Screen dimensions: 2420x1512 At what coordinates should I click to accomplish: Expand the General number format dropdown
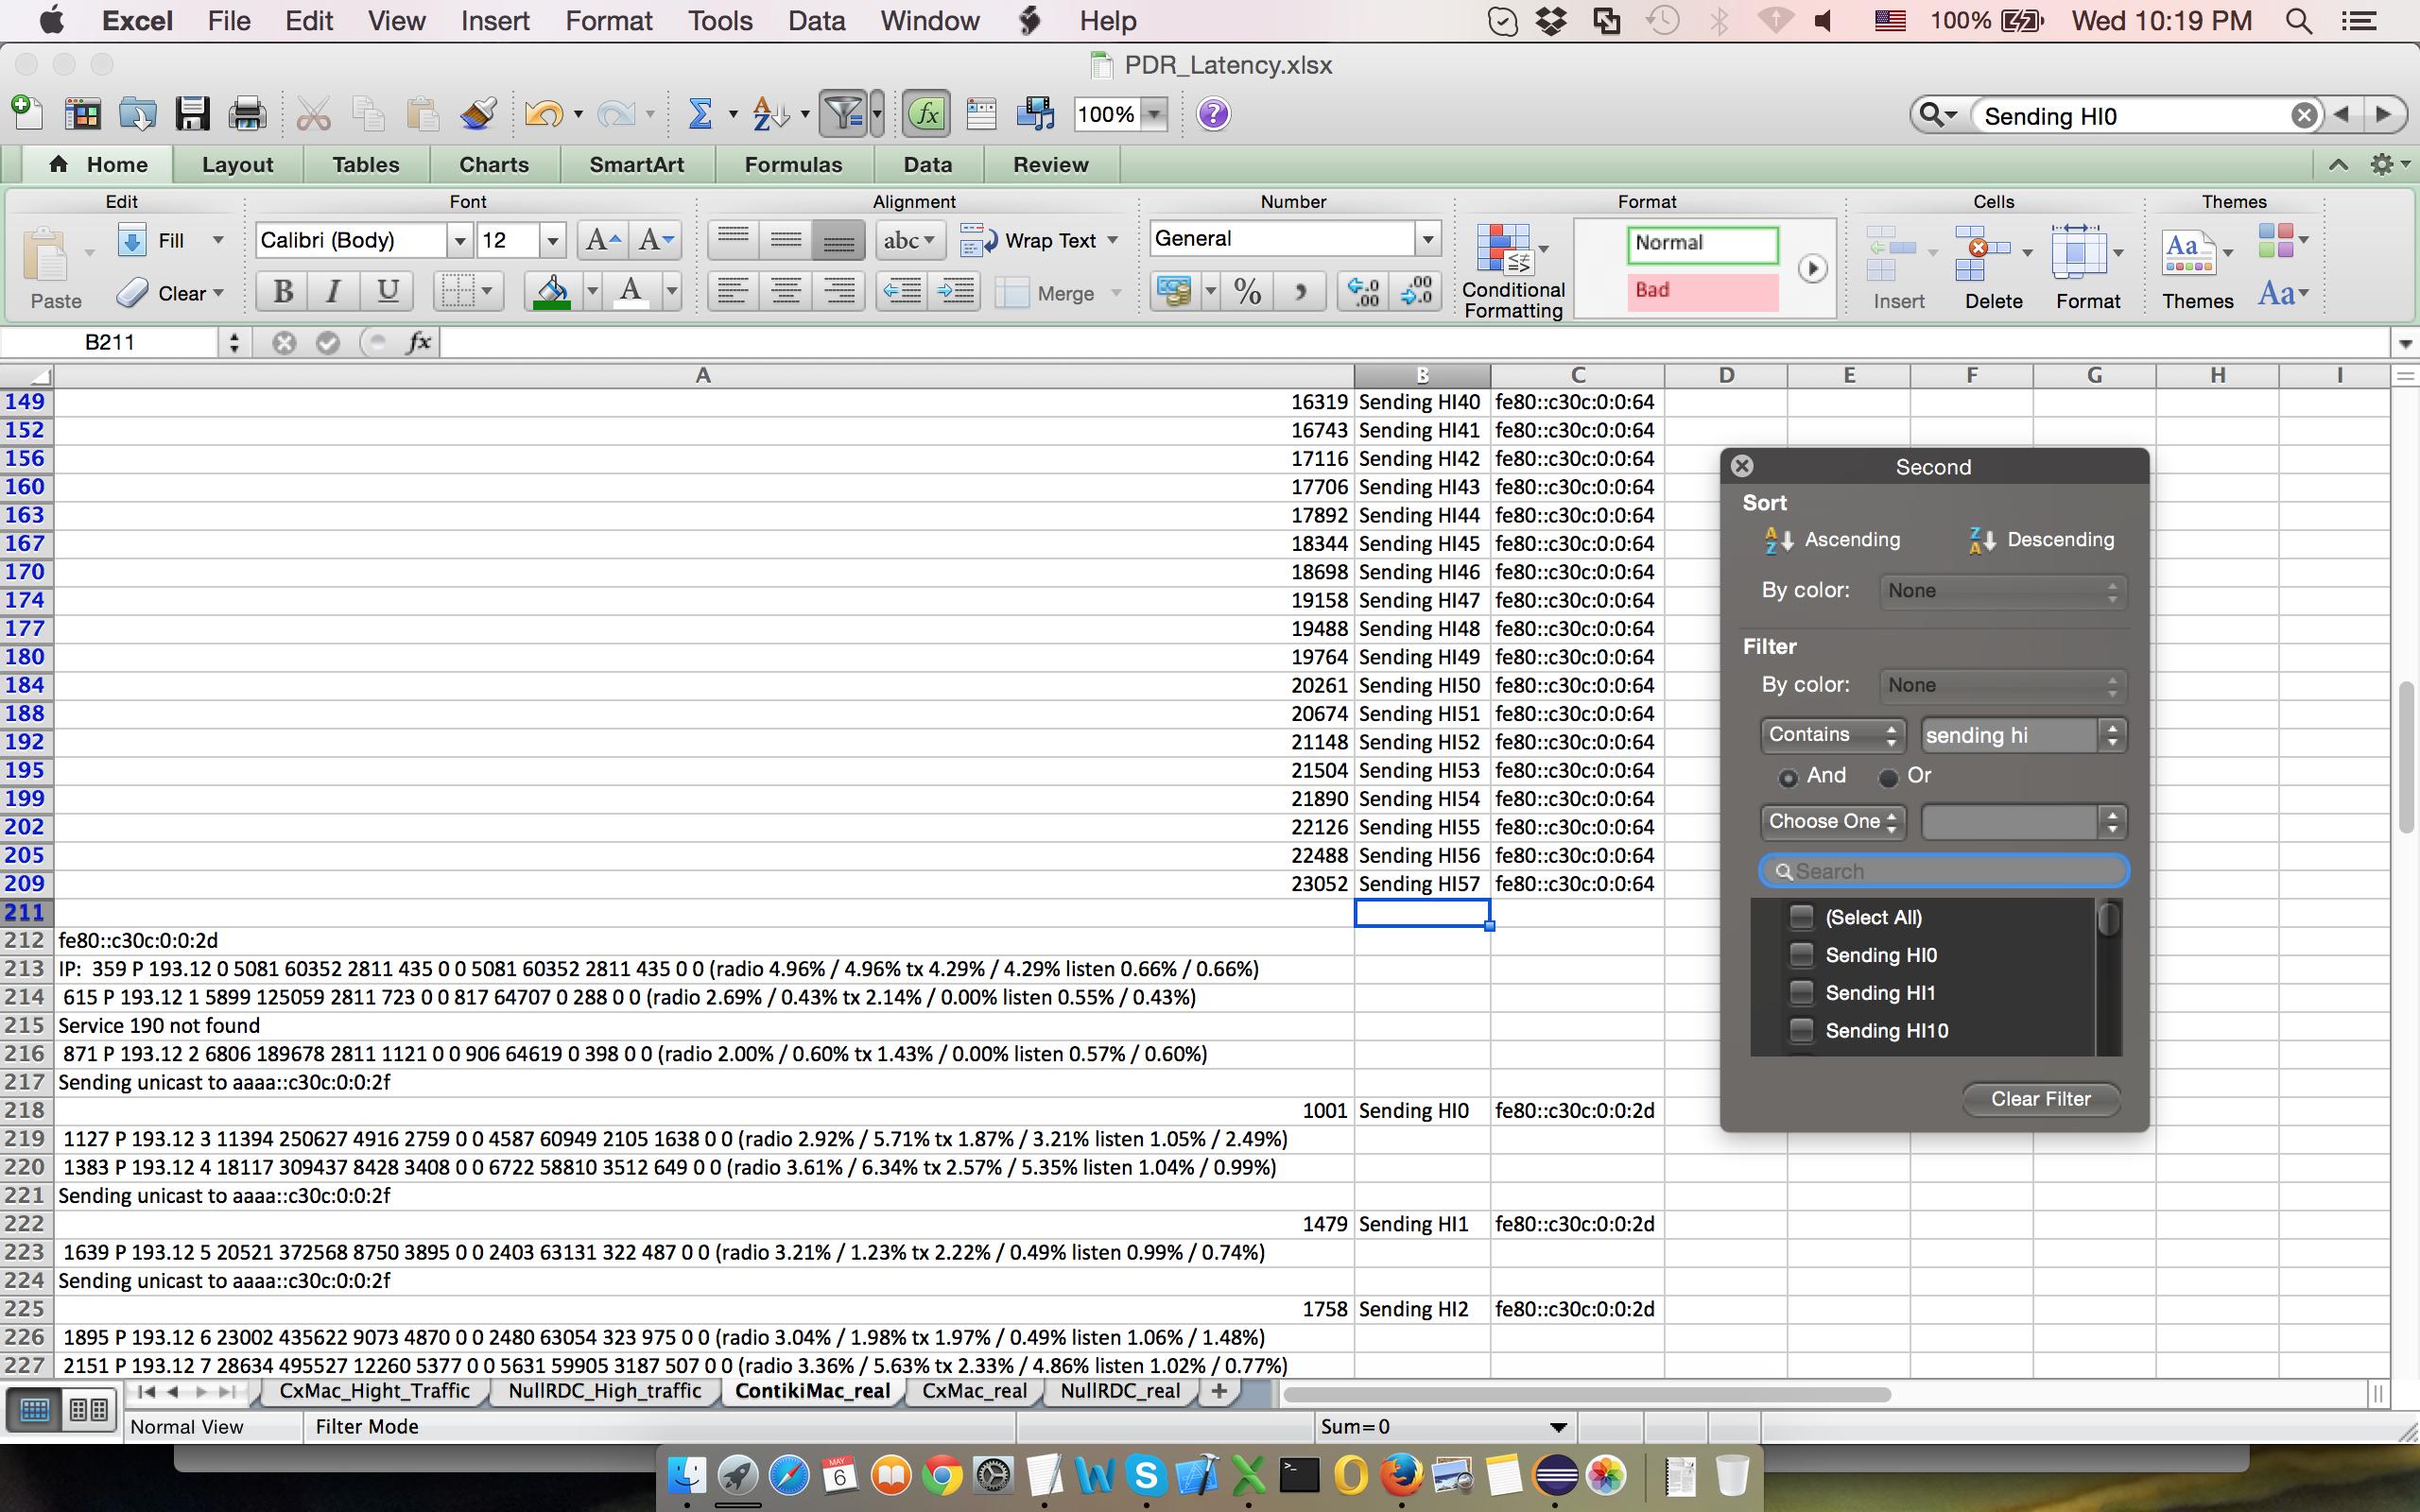pos(1427,239)
